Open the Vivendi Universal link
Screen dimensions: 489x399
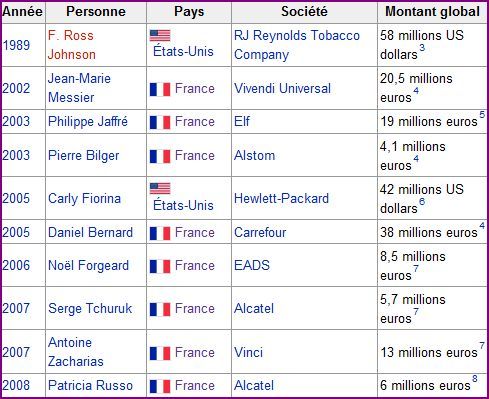point(282,88)
